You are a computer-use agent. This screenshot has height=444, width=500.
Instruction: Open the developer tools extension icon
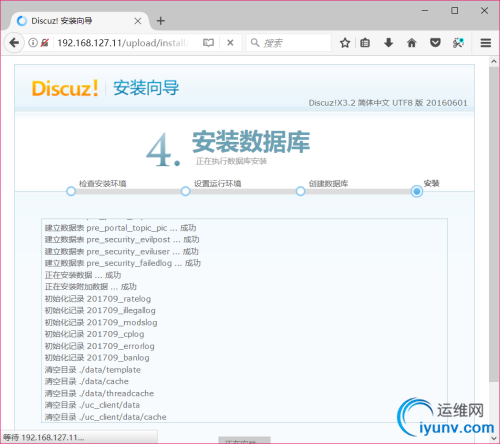coord(458,43)
